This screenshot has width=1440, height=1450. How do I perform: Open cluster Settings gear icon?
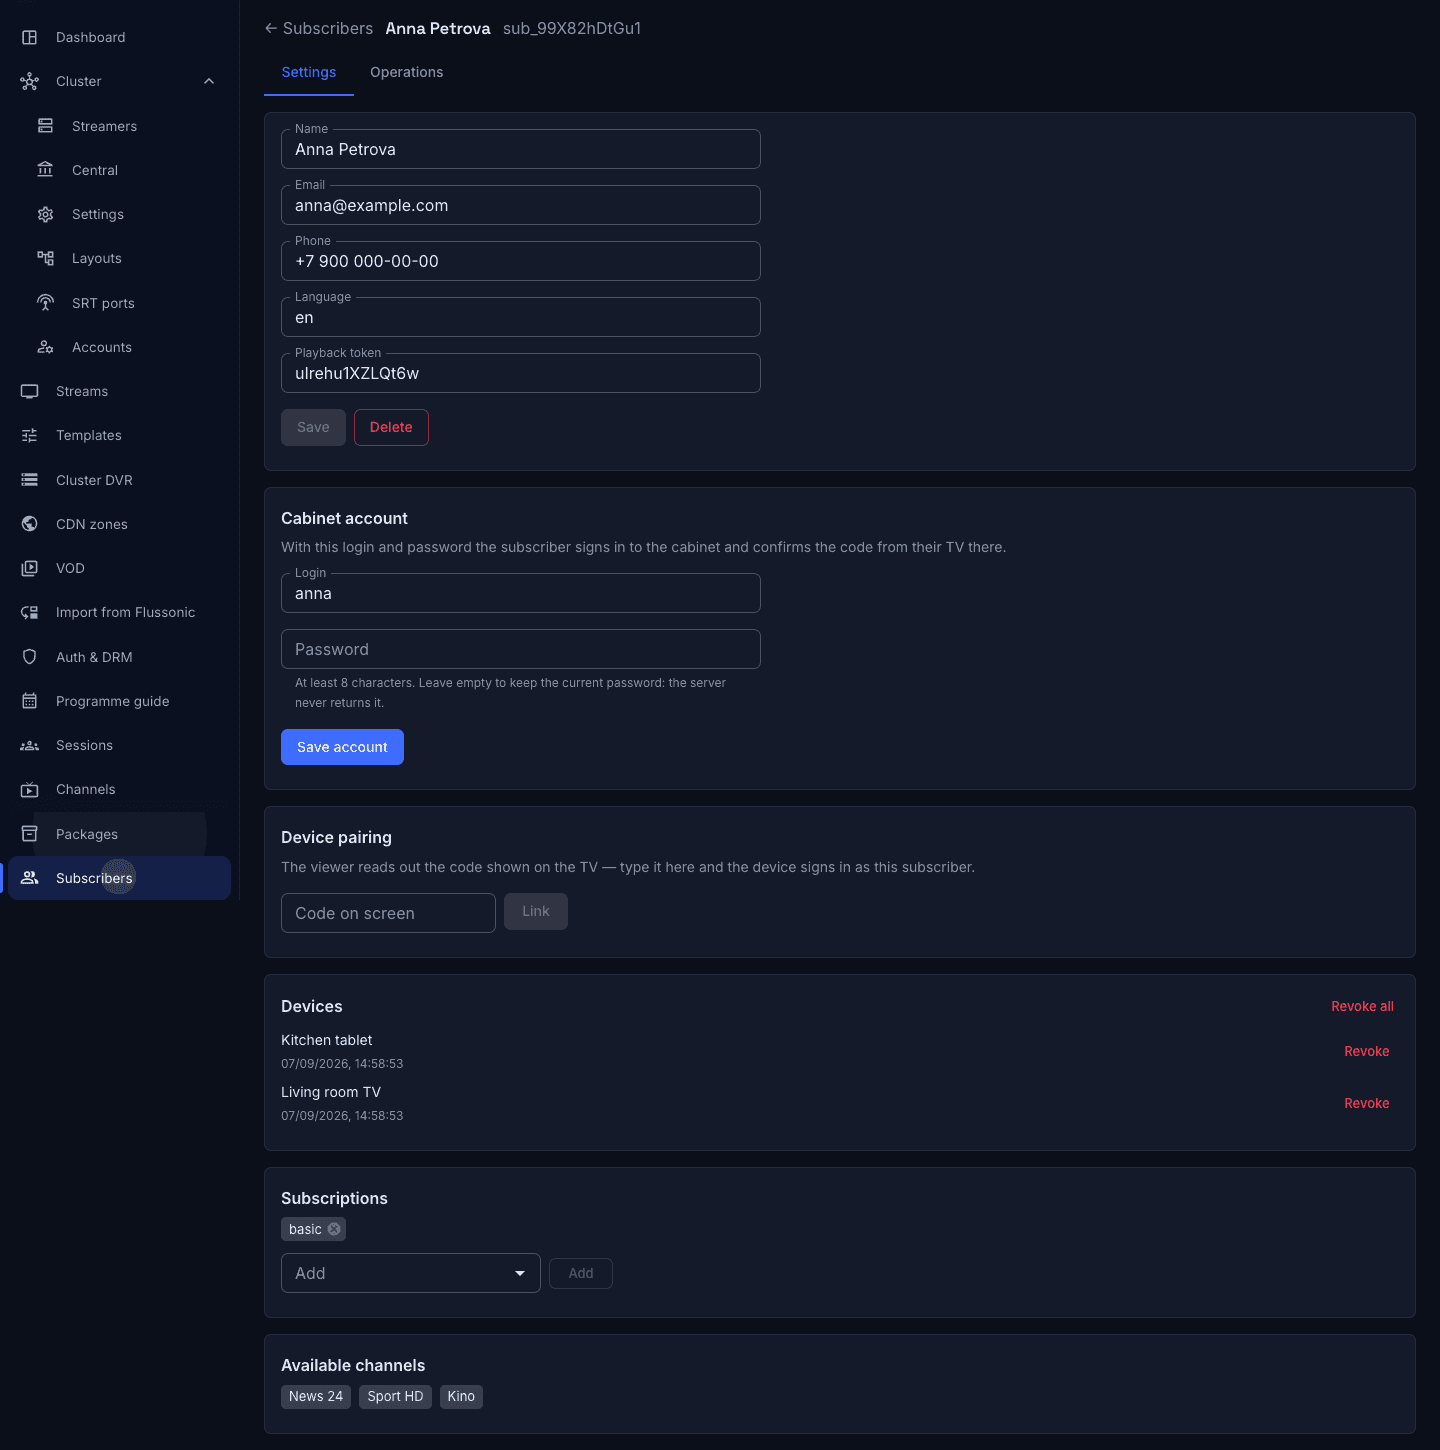[x=45, y=214]
